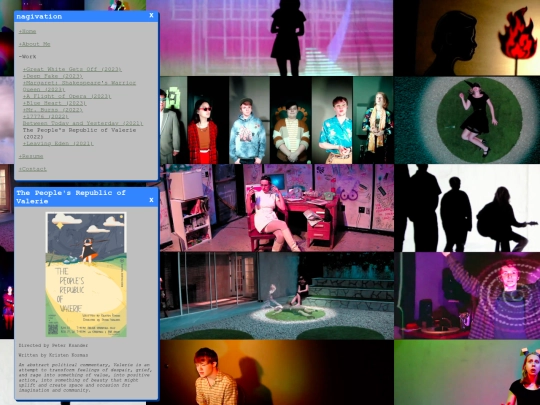Open the silhouette profile with red flame photo
The image size is (540, 405).
click(x=467, y=38)
